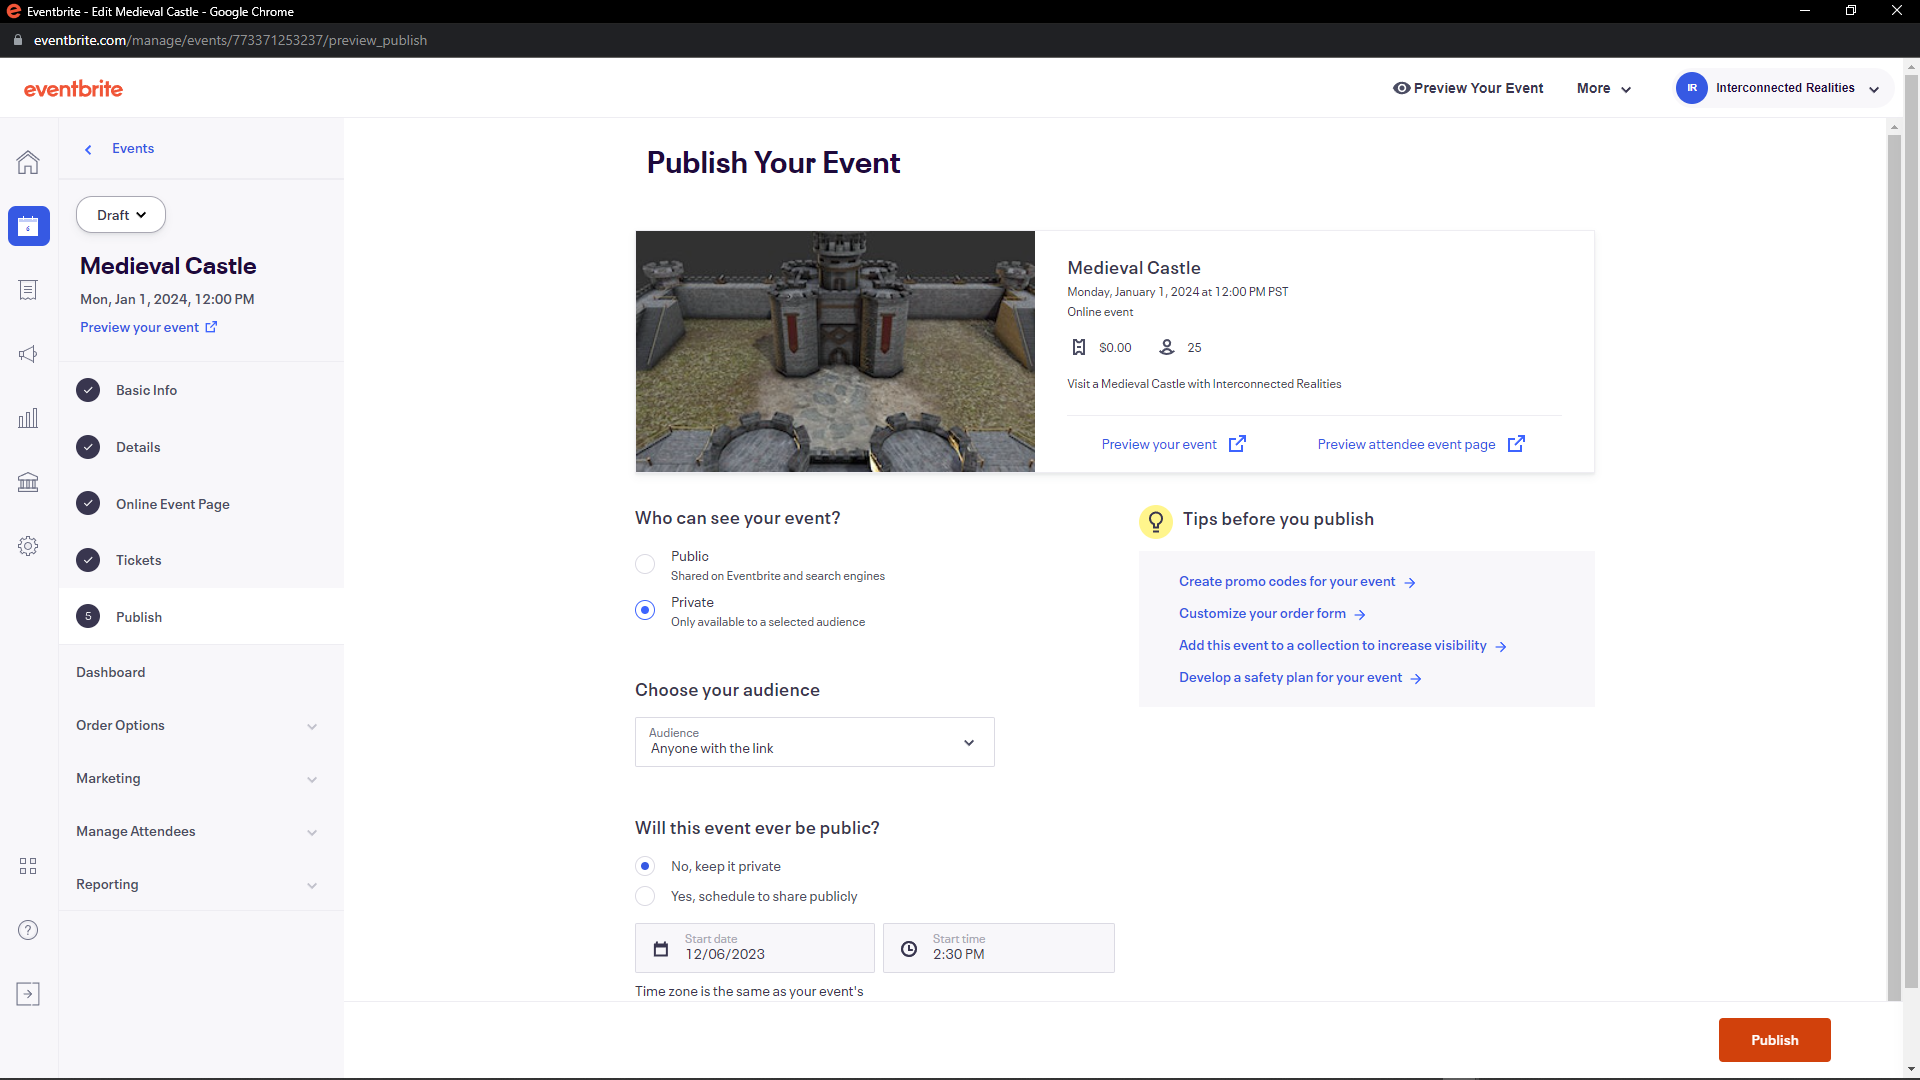The height and width of the screenshot is (1080, 1920).
Task: Go to the Tickets step
Action: point(138,560)
